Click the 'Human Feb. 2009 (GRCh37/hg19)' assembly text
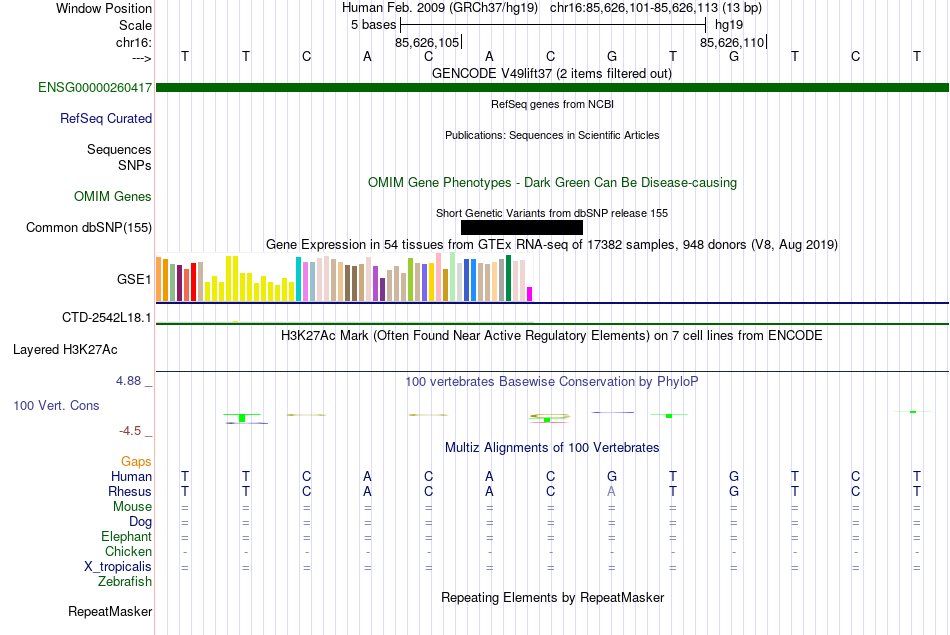 [x=440, y=8]
